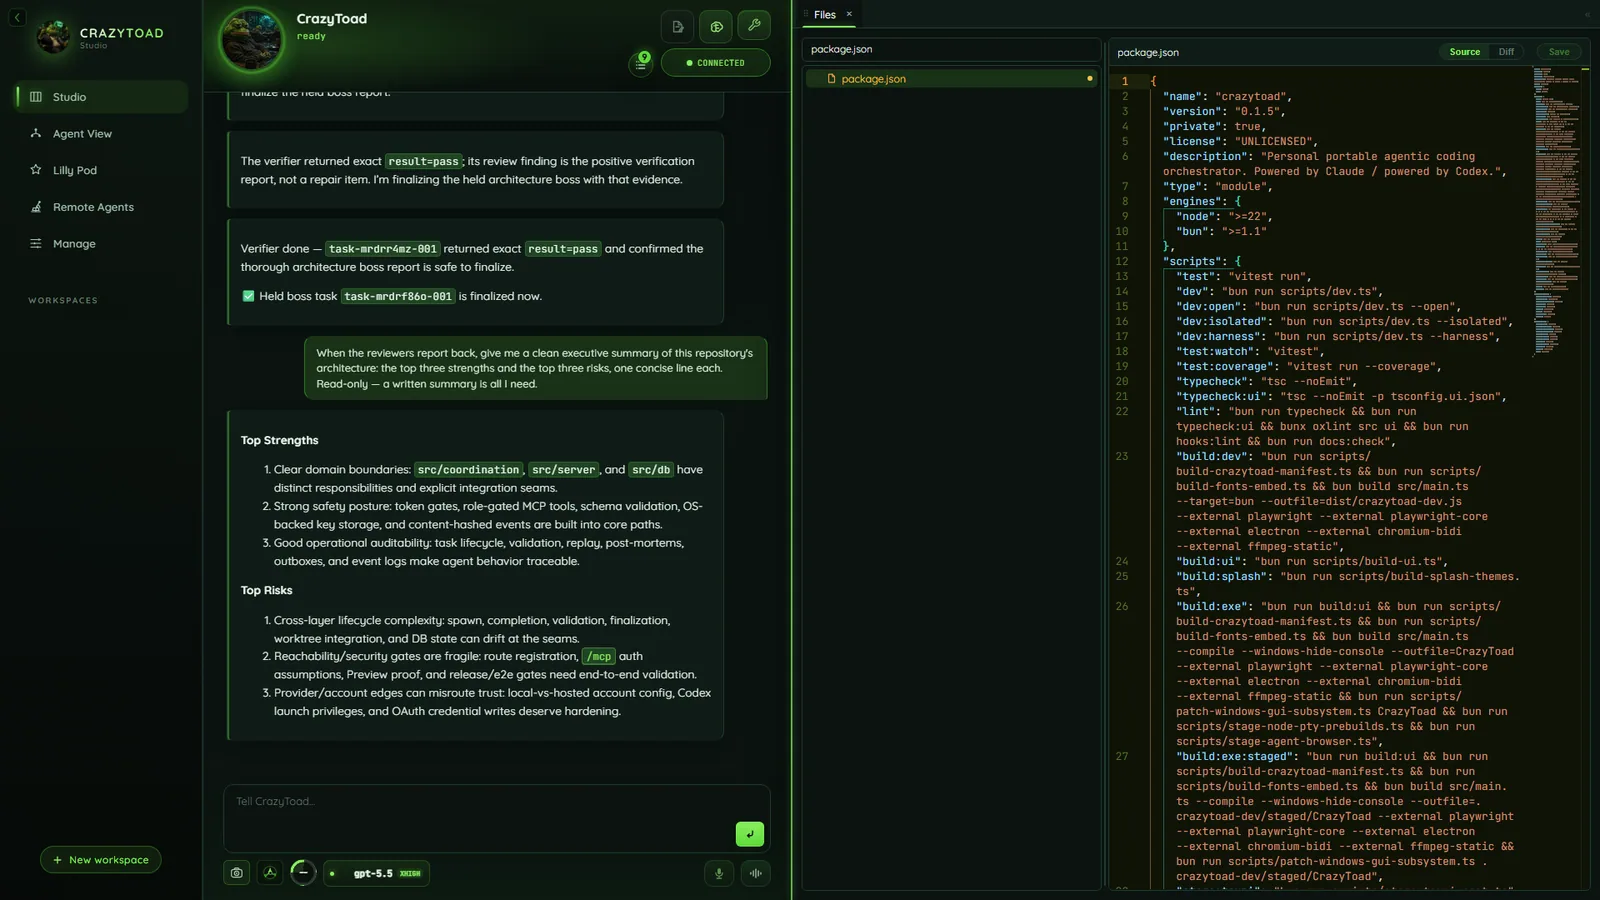1600x900 pixels.
Task: Select the Files tab
Action: point(825,15)
